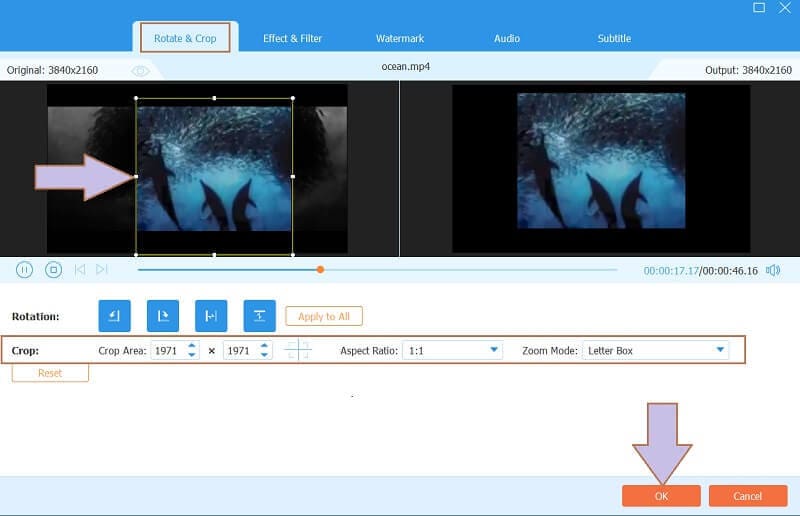Decrease crop height value
The width and height of the screenshot is (800, 516).
coord(264,355)
